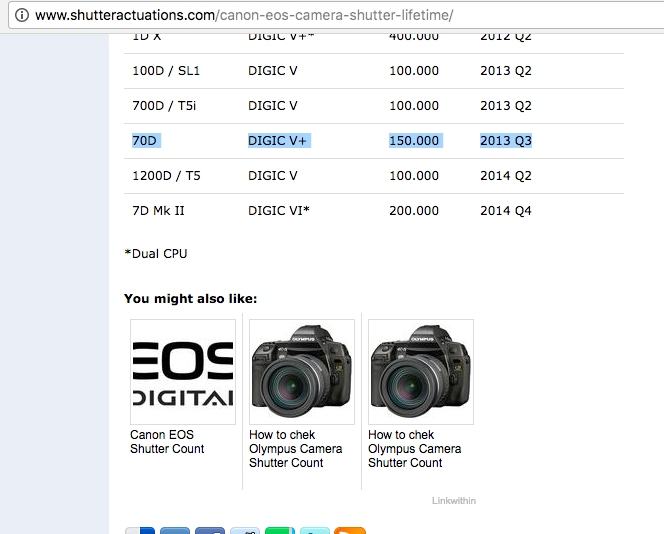664x534 pixels.
Task: Select '2013 Q2' date in the 100D row
Action: point(506,71)
